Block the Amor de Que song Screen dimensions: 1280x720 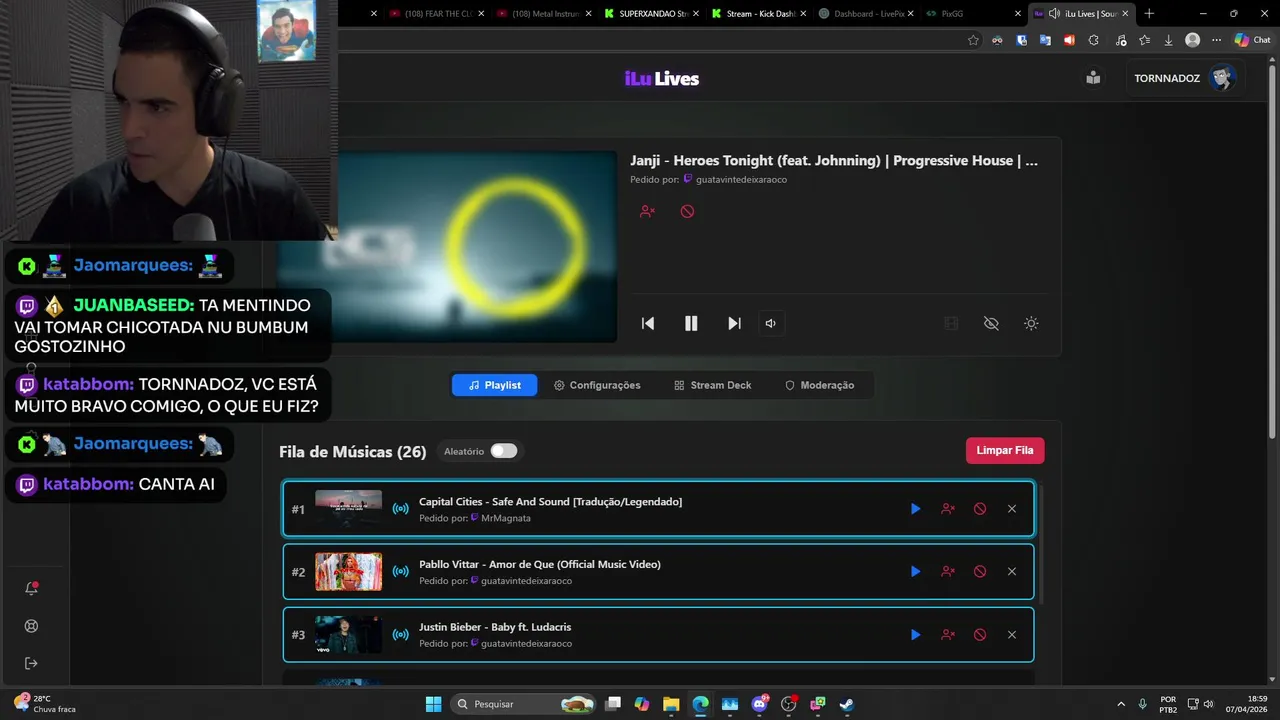(x=980, y=572)
